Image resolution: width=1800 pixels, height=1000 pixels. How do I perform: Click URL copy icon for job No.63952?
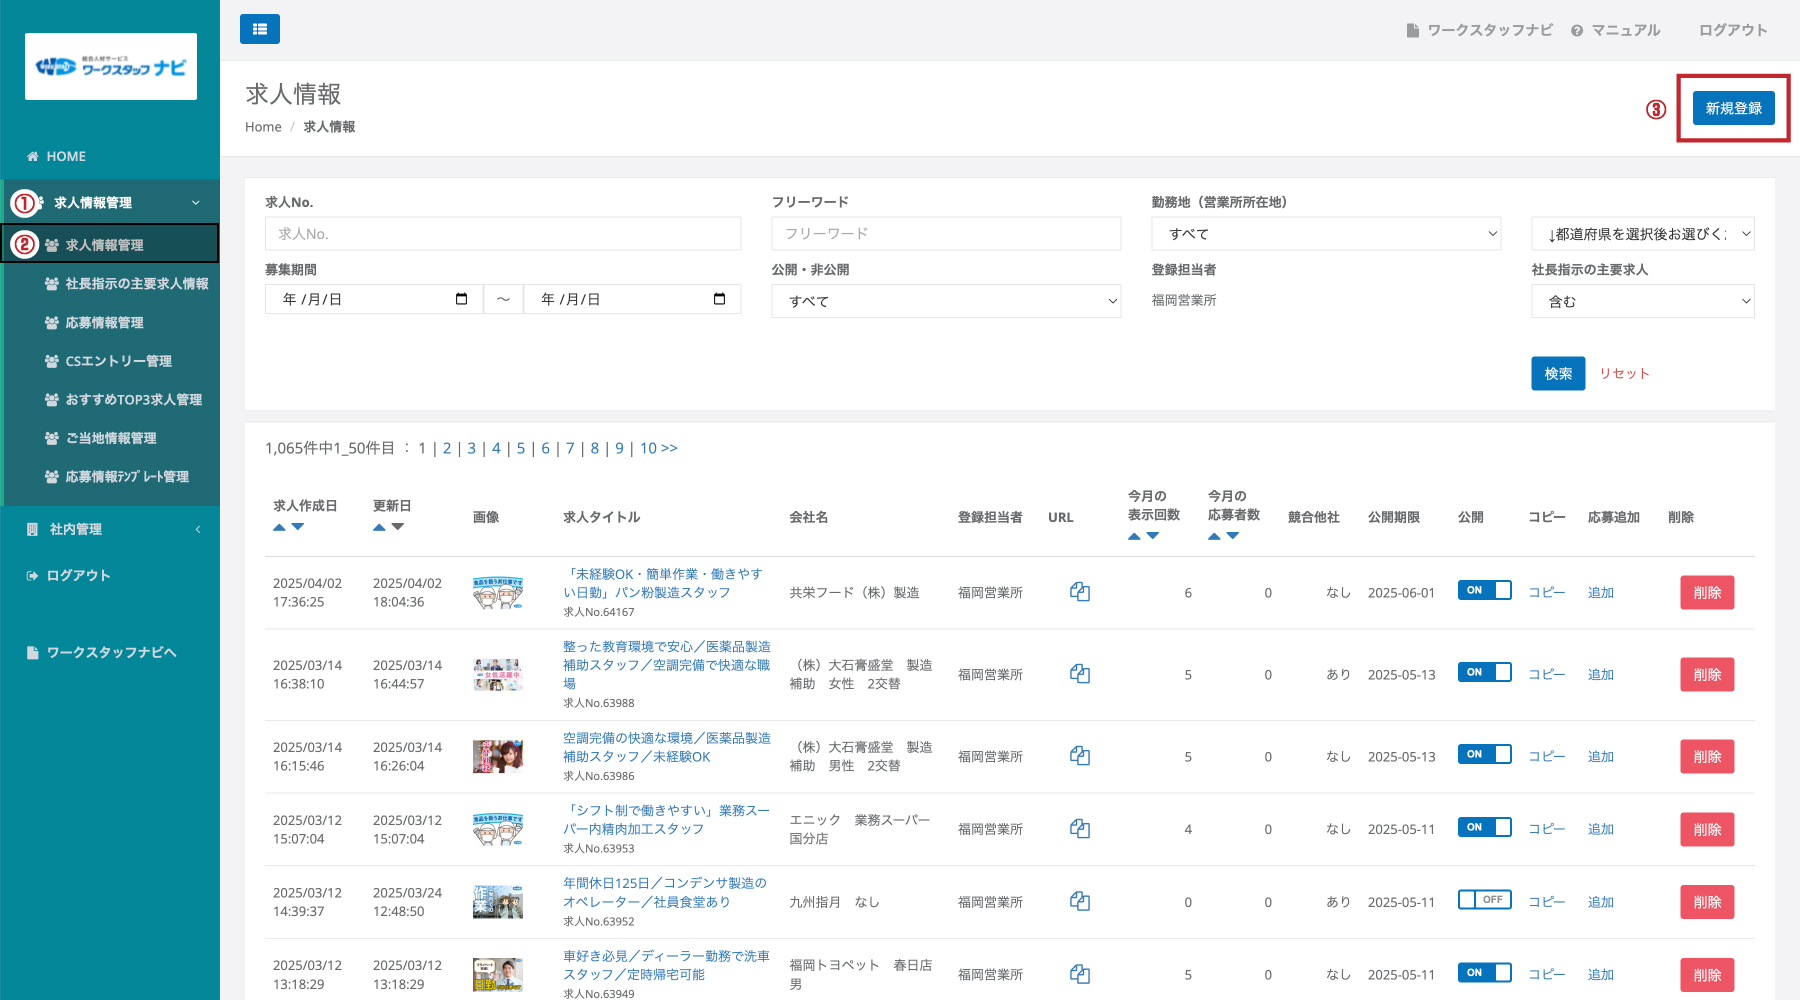point(1079,901)
